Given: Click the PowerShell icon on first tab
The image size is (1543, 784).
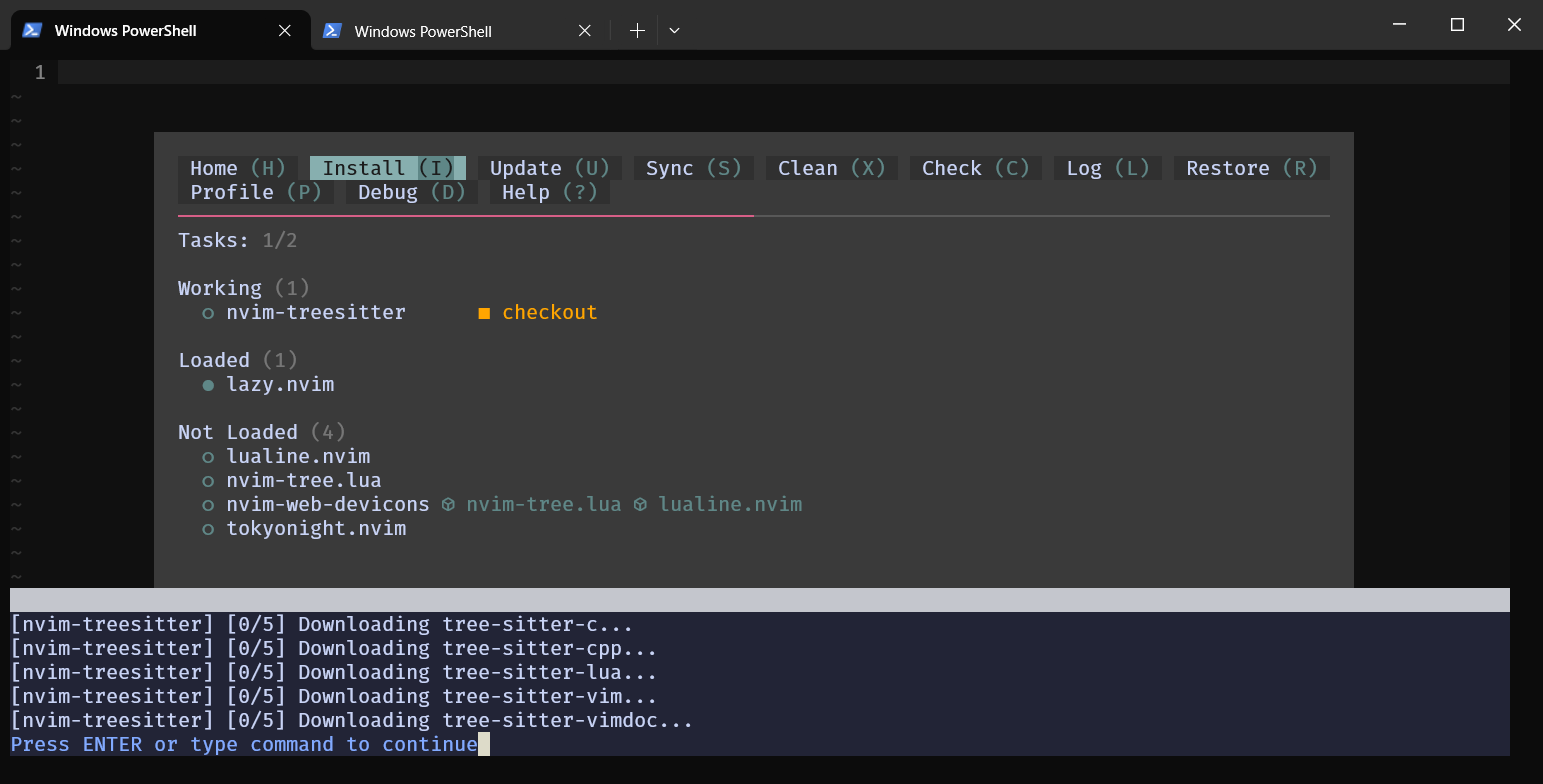Looking at the screenshot, I should click(32, 30).
